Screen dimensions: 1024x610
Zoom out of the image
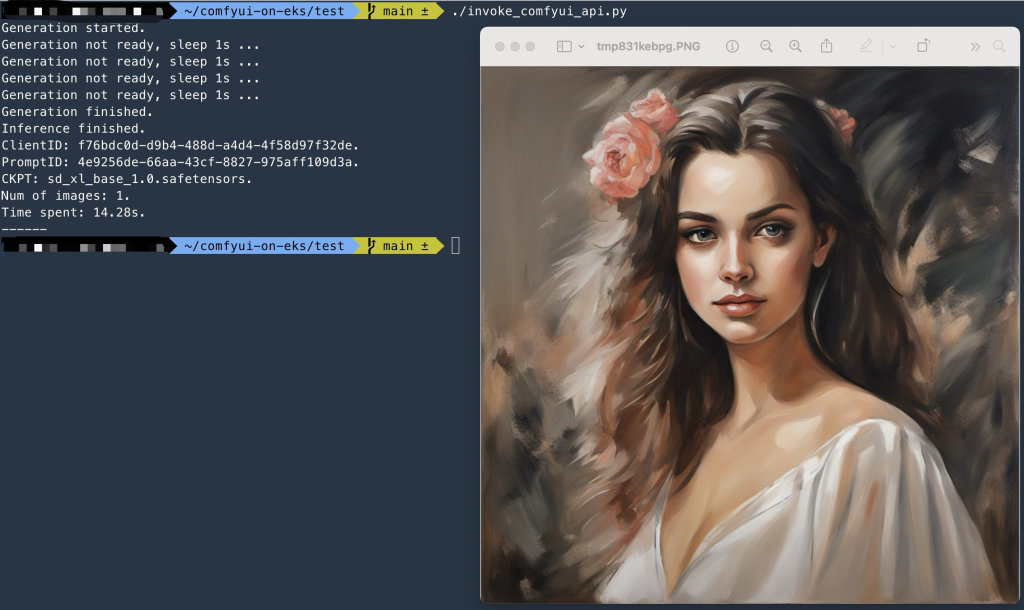[x=766, y=45]
